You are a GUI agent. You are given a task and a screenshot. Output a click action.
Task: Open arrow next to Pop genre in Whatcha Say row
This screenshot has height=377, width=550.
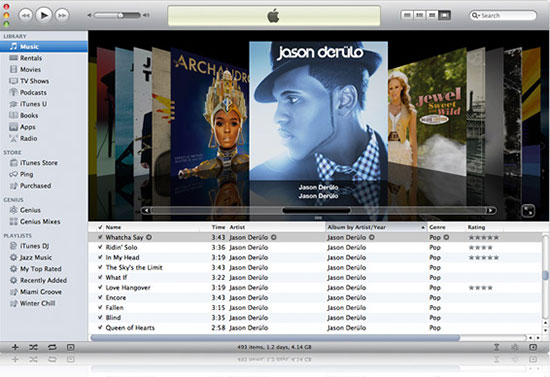coord(446,237)
